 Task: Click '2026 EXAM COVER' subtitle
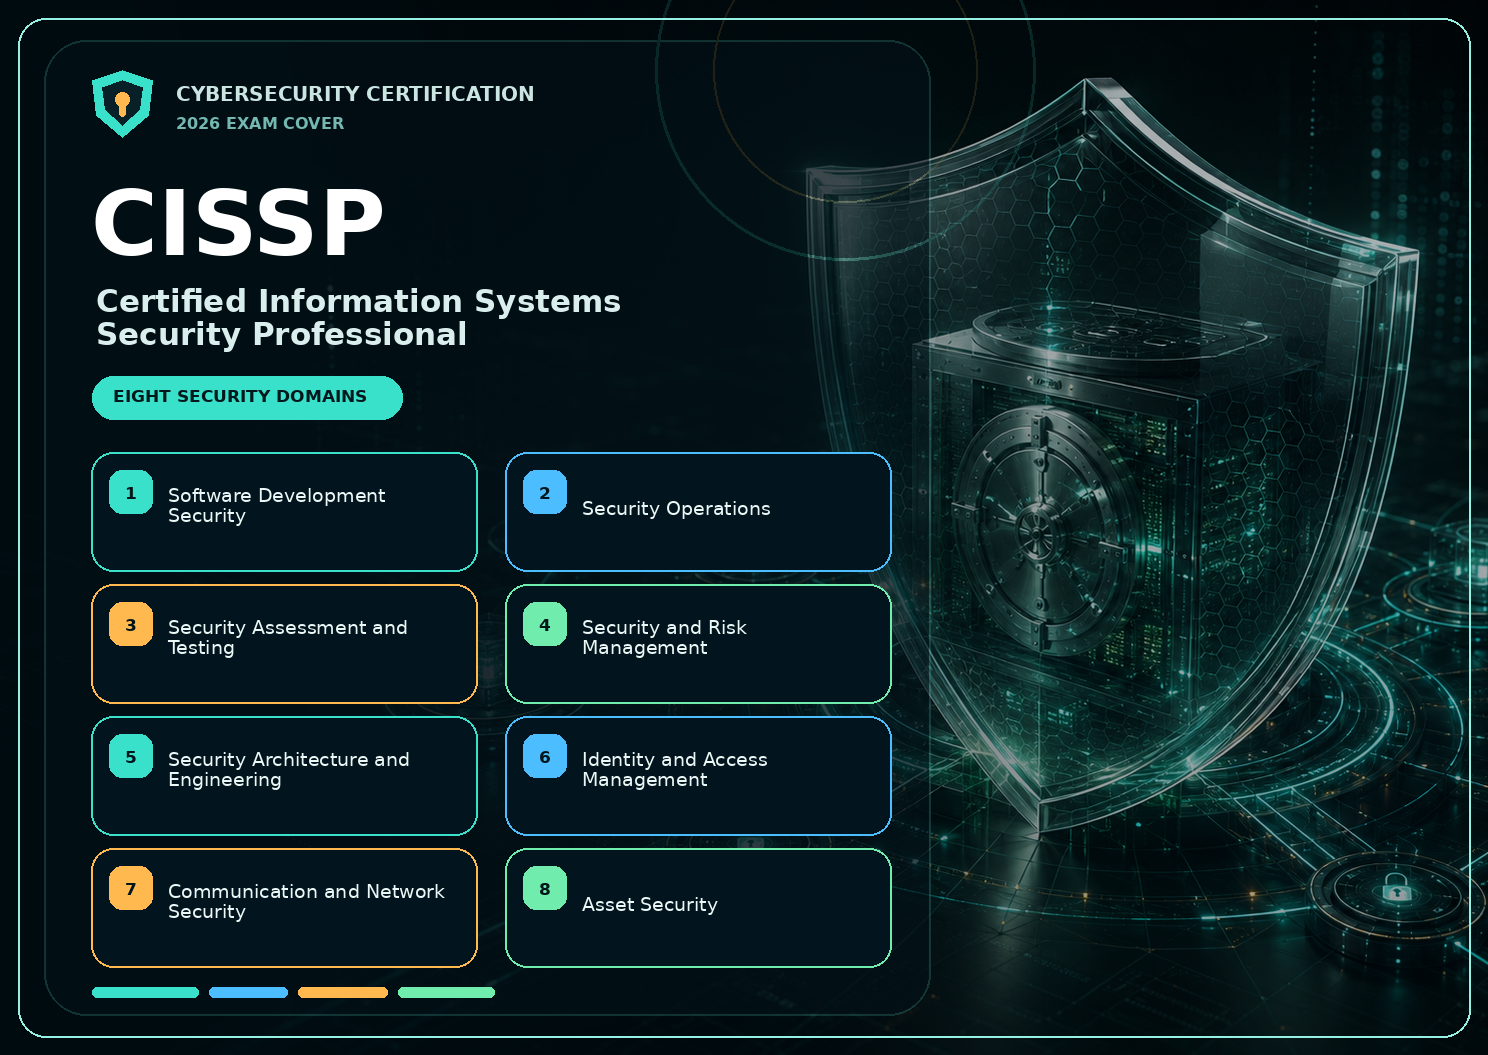(x=260, y=123)
